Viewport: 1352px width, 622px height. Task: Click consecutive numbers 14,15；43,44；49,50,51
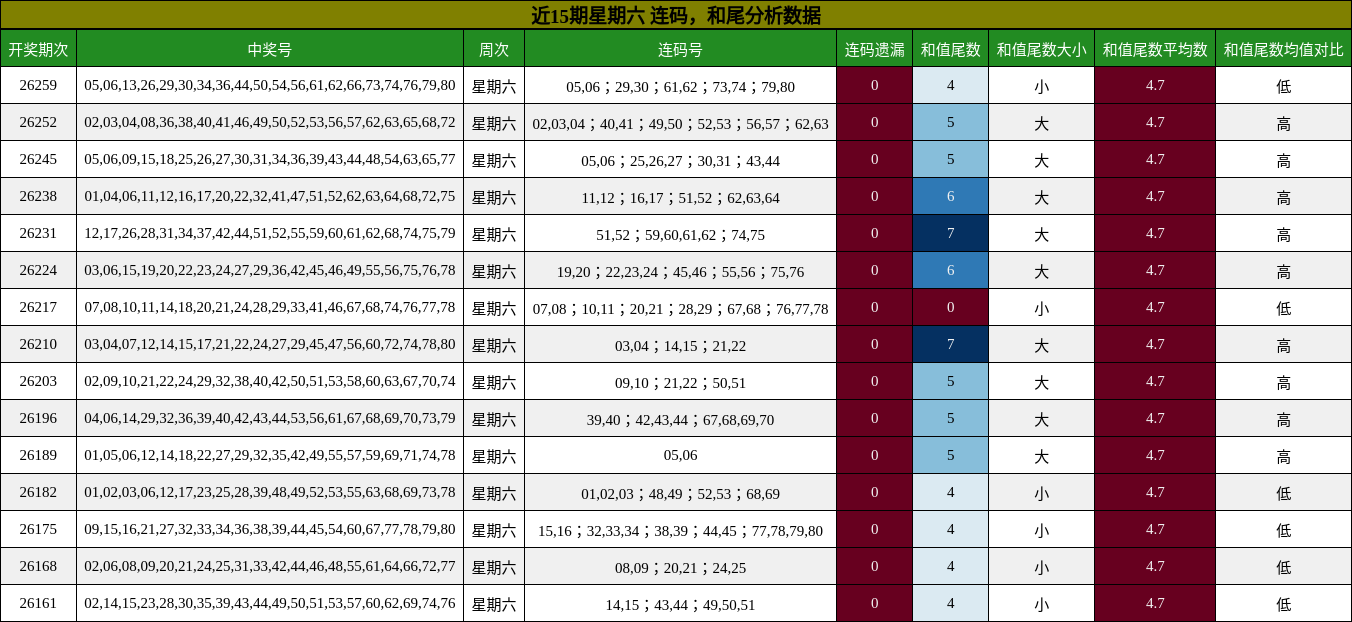680,603
